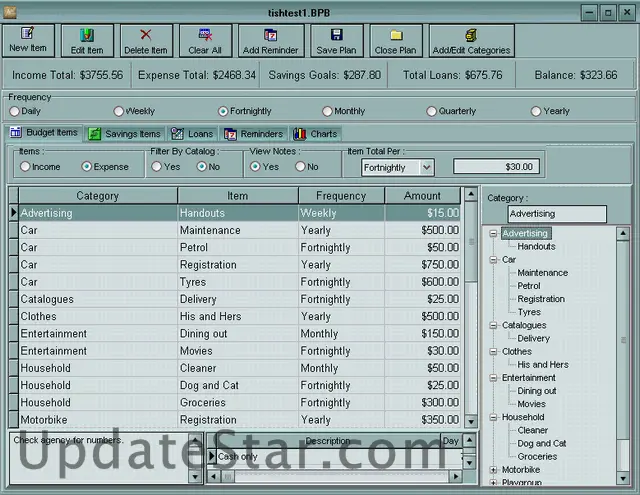Click the New Item toolbar icon

28,33
